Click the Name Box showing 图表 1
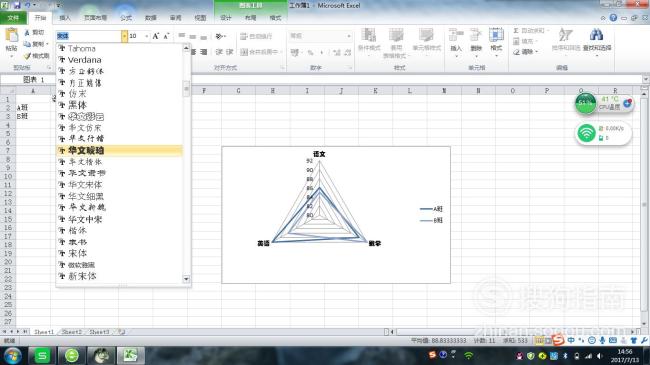Screen dimensions: 650x365 click(27, 79)
